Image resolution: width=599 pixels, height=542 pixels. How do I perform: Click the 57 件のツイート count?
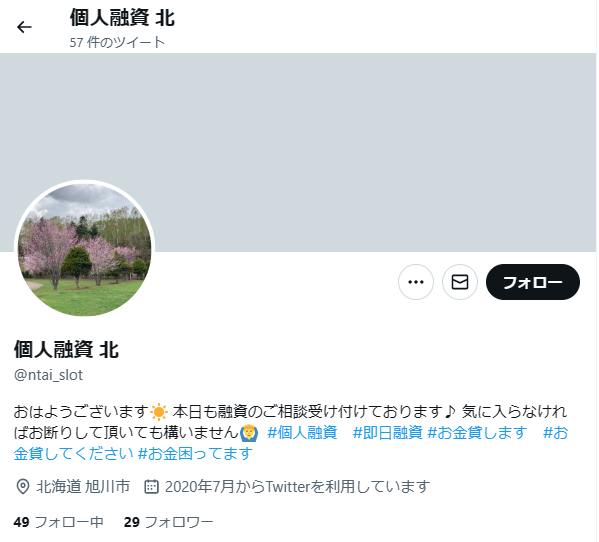(117, 42)
